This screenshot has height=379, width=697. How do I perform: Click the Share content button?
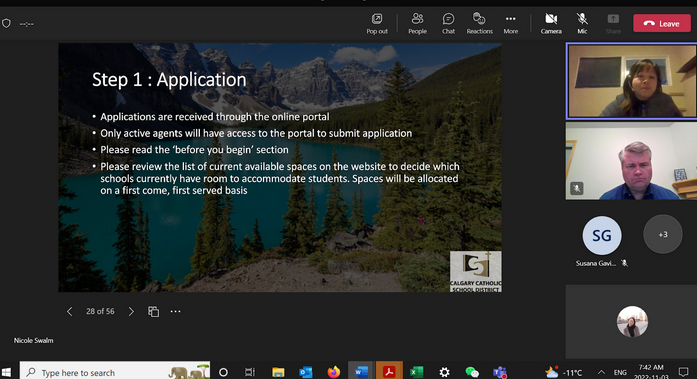pyautogui.click(x=613, y=24)
